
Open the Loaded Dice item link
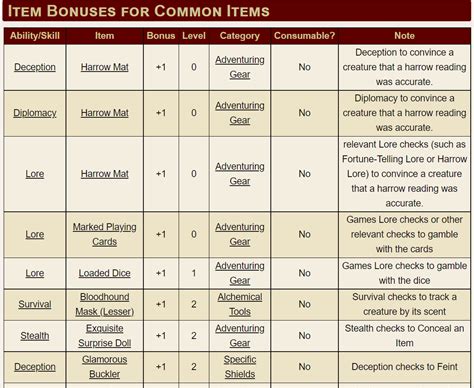tap(104, 273)
